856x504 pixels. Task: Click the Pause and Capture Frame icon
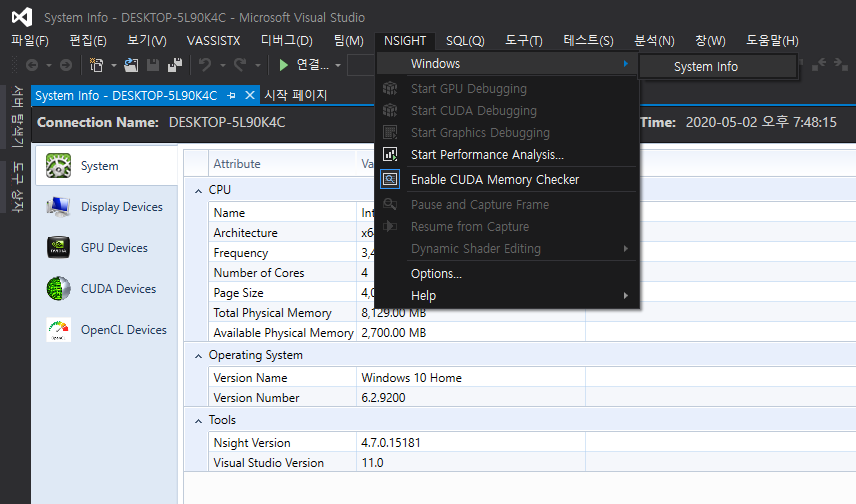[x=390, y=204]
